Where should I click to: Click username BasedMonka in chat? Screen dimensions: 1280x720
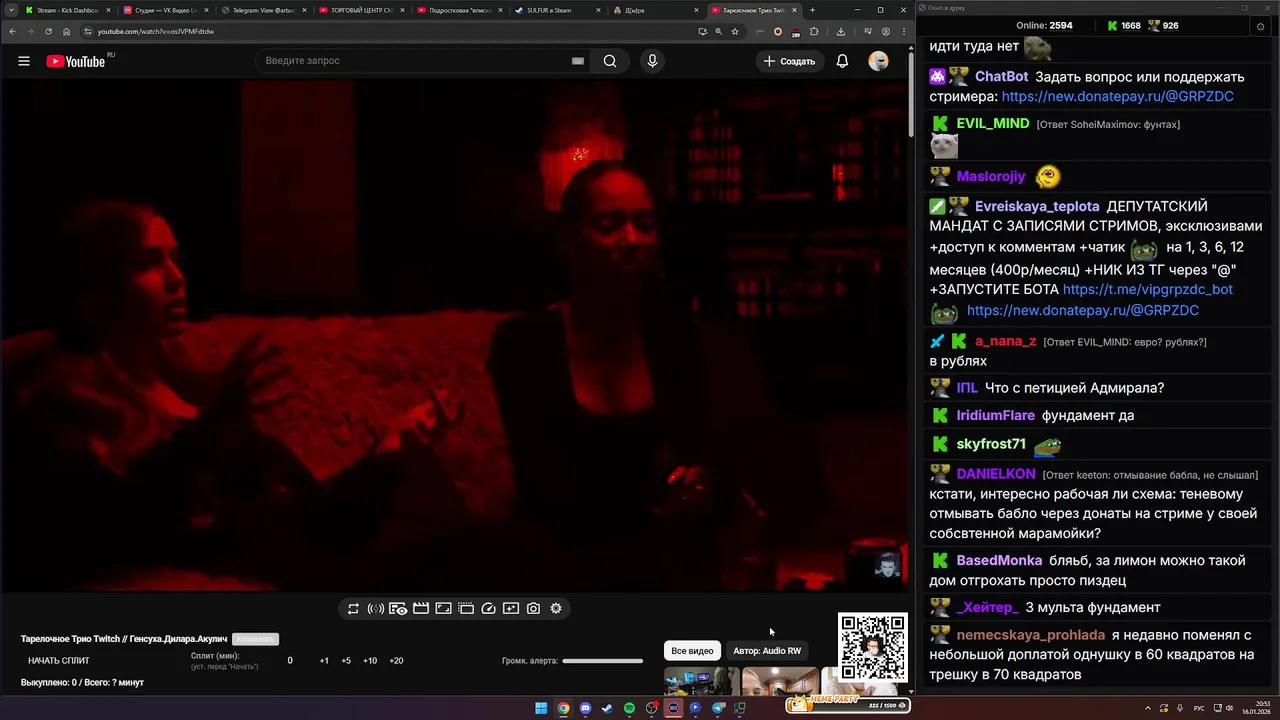pyautogui.click(x=999, y=561)
